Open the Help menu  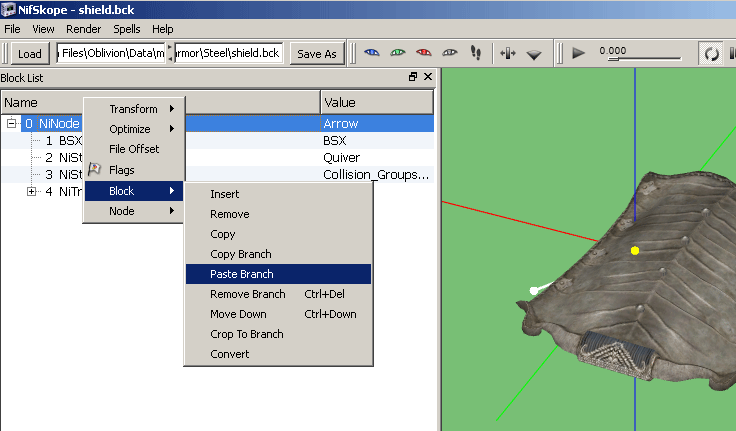pos(162,29)
